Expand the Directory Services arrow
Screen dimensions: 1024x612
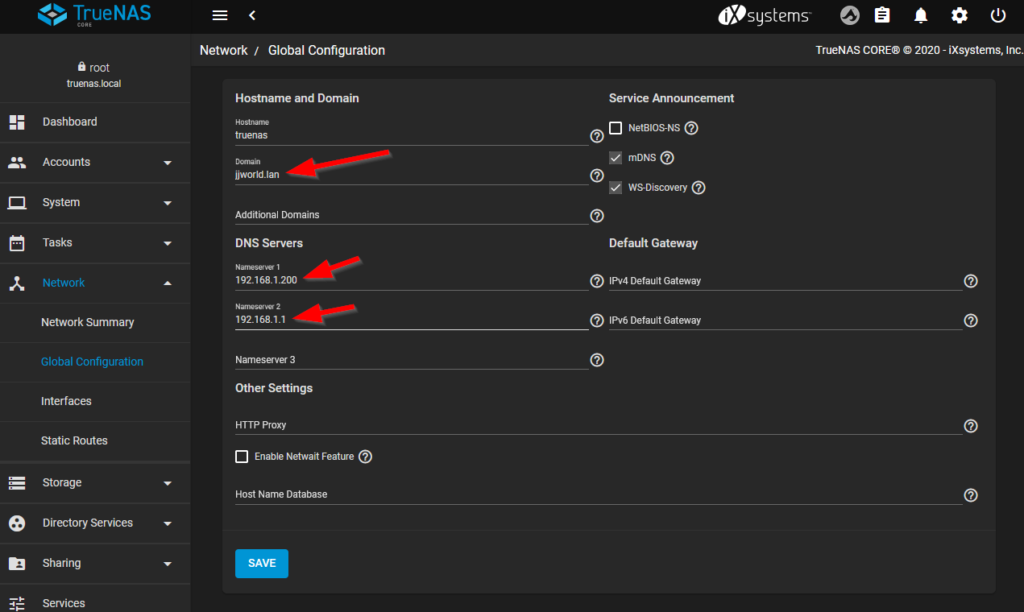click(168, 523)
